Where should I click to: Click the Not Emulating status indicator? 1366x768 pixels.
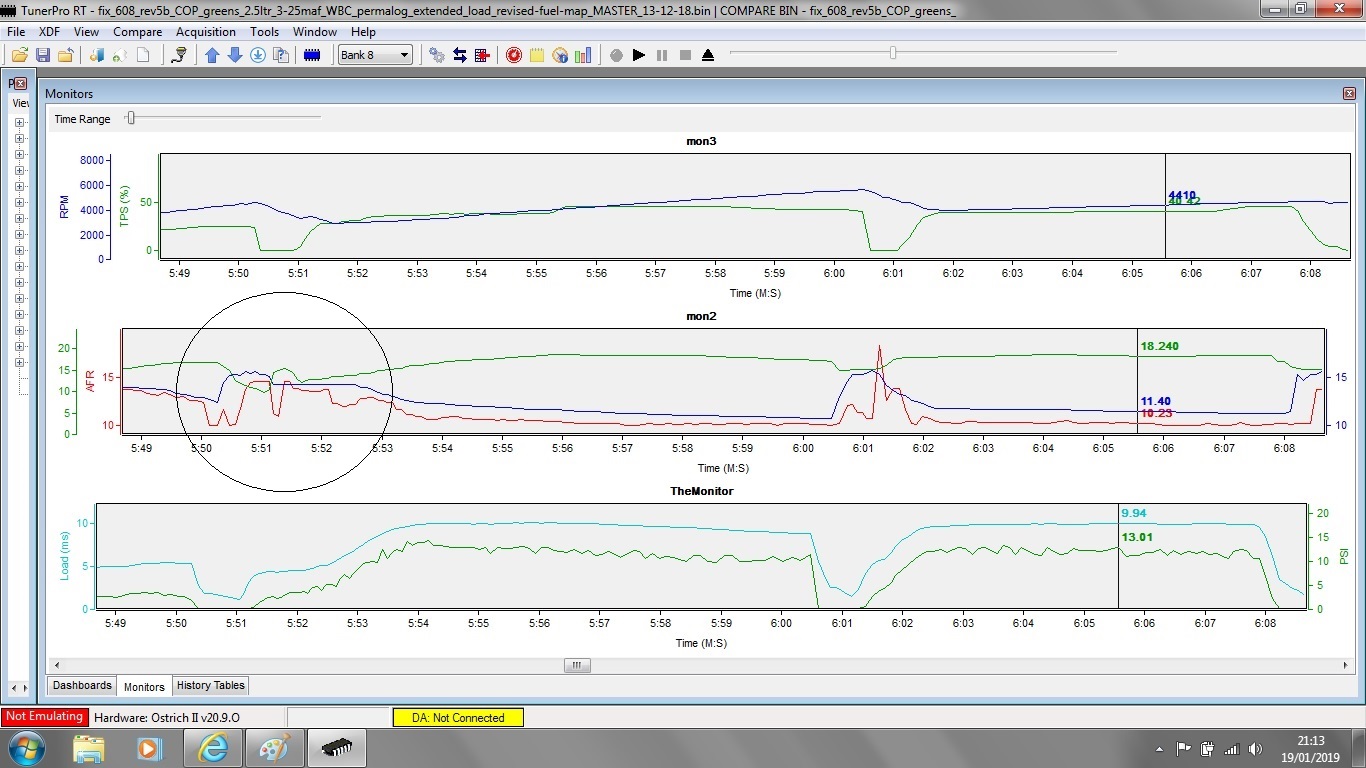coord(44,717)
